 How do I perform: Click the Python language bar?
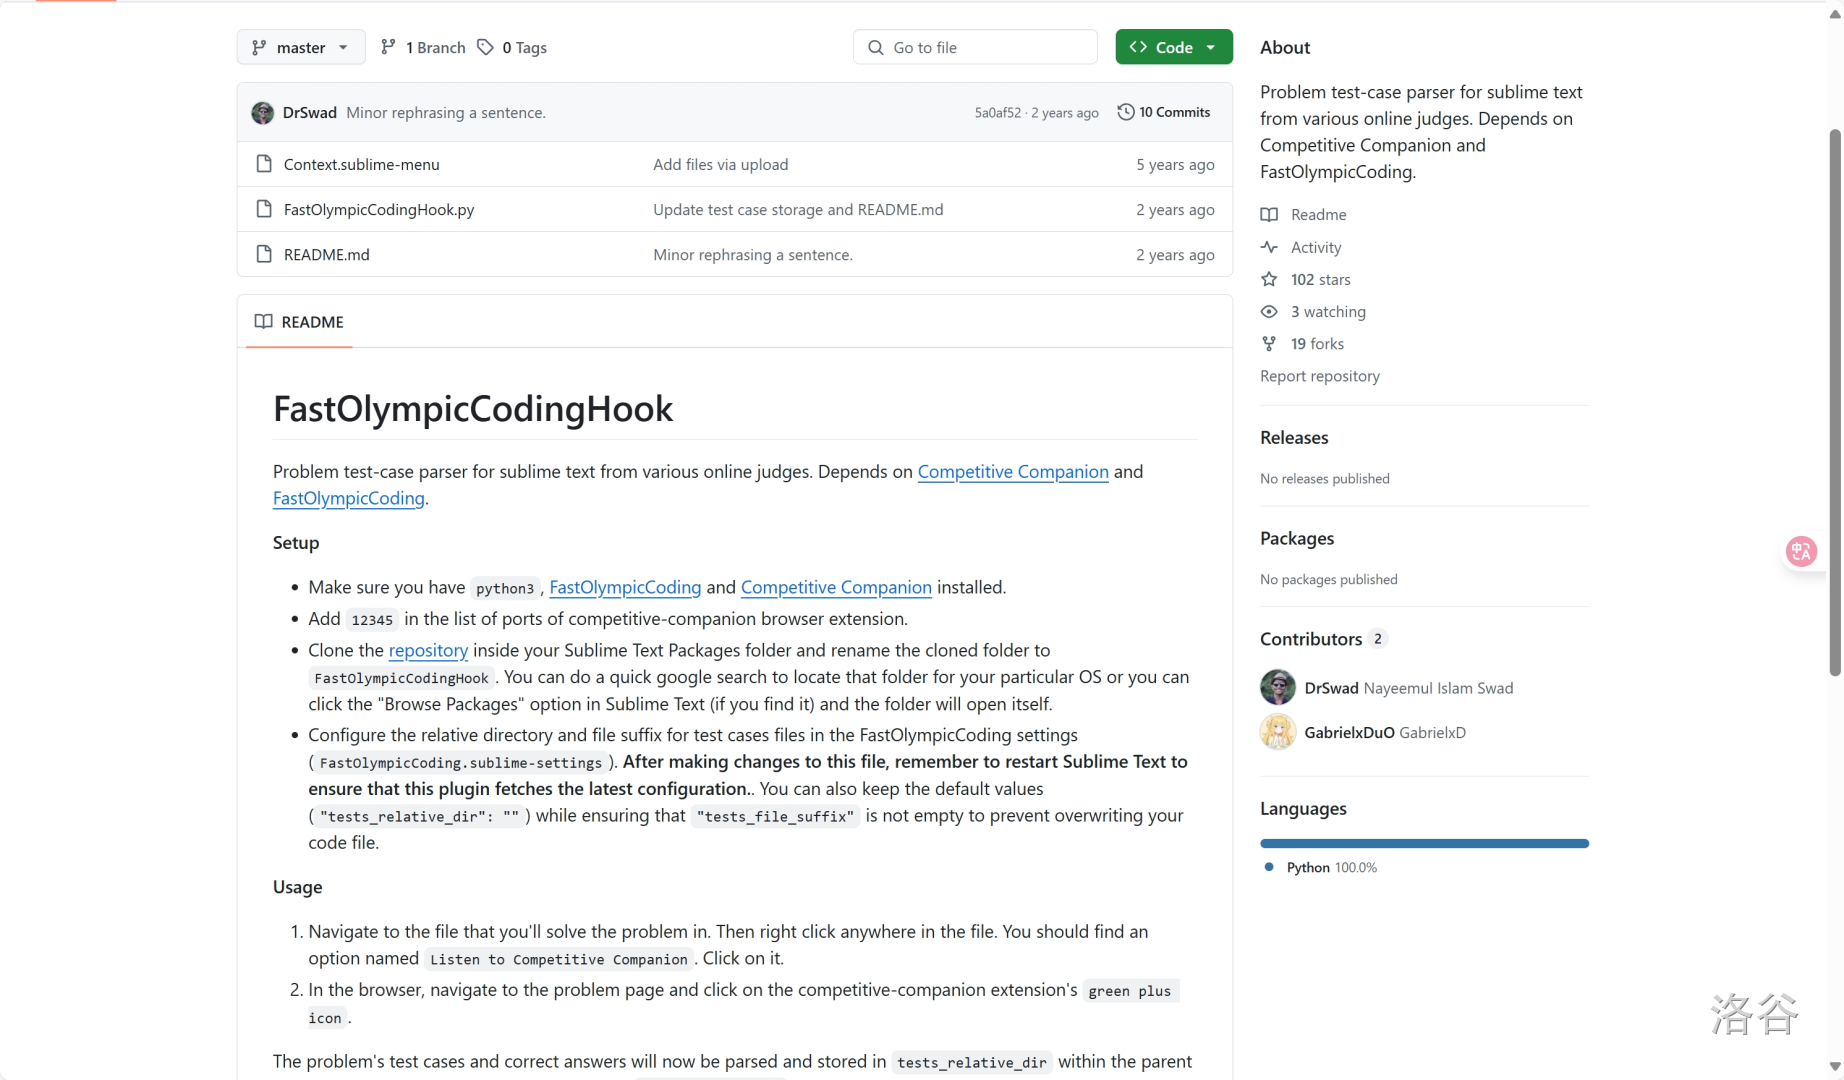(x=1424, y=844)
